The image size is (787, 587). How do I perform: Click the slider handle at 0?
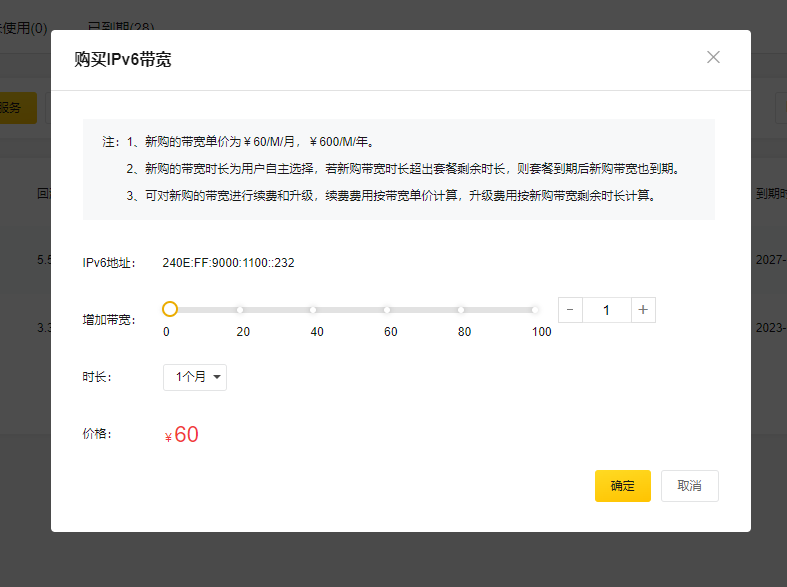pyautogui.click(x=170, y=310)
